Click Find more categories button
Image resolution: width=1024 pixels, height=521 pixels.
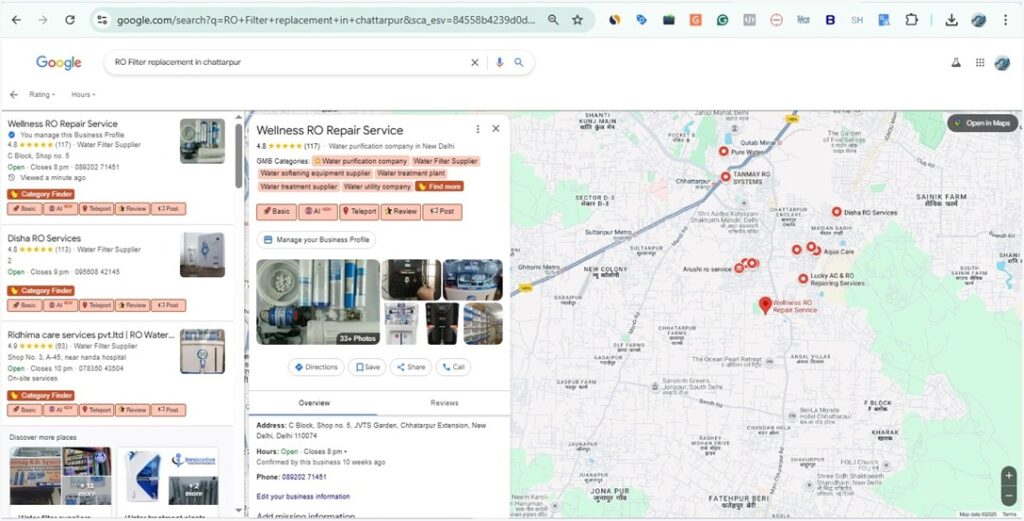(440, 186)
